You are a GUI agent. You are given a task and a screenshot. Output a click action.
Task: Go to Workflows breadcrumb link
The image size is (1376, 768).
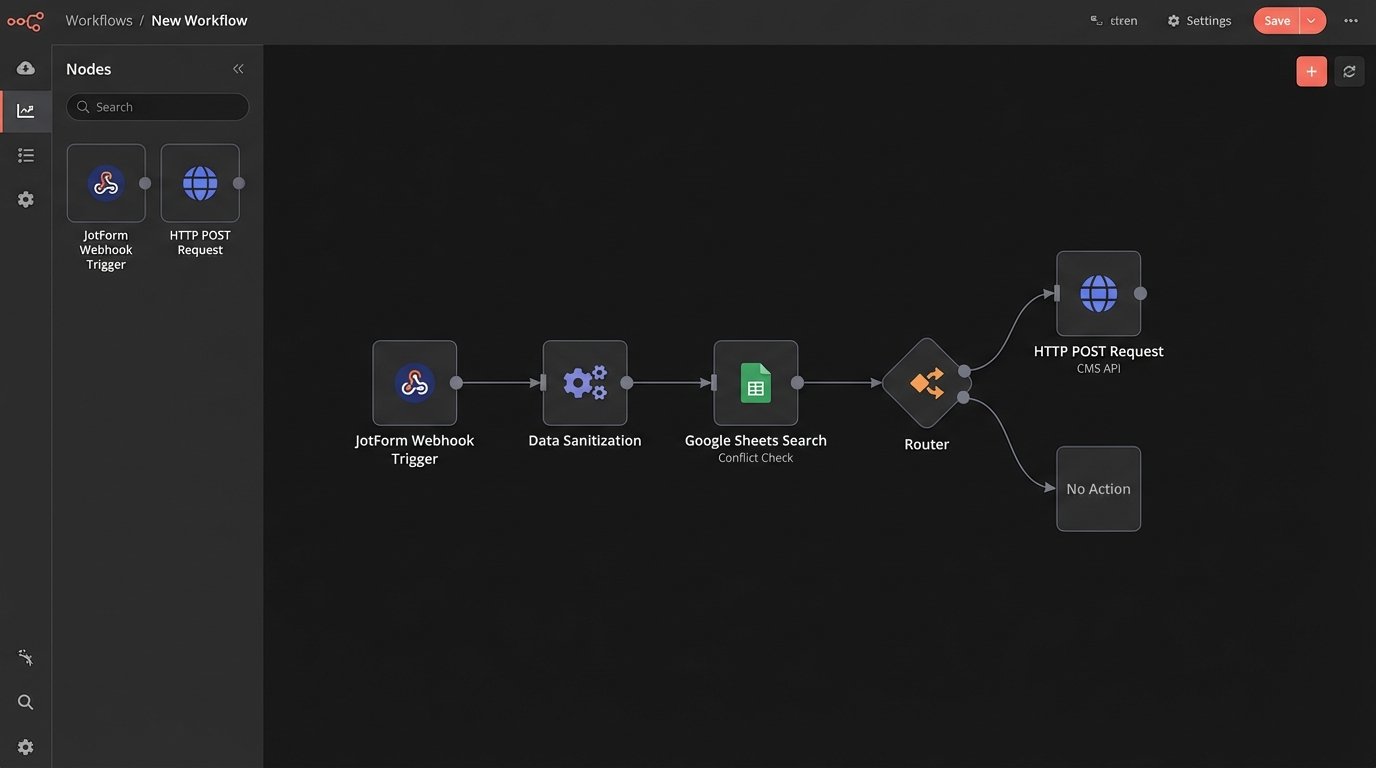click(99, 21)
